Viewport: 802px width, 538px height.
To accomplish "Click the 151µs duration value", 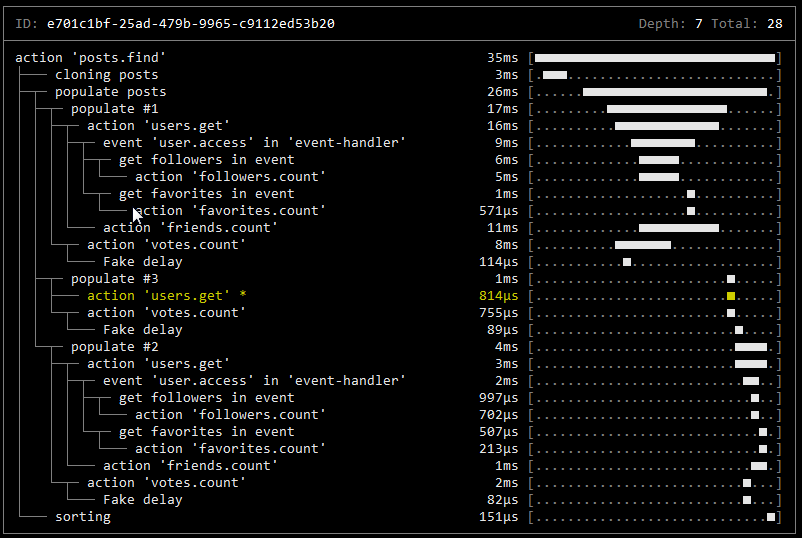I will pyautogui.click(x=499, y=517).
